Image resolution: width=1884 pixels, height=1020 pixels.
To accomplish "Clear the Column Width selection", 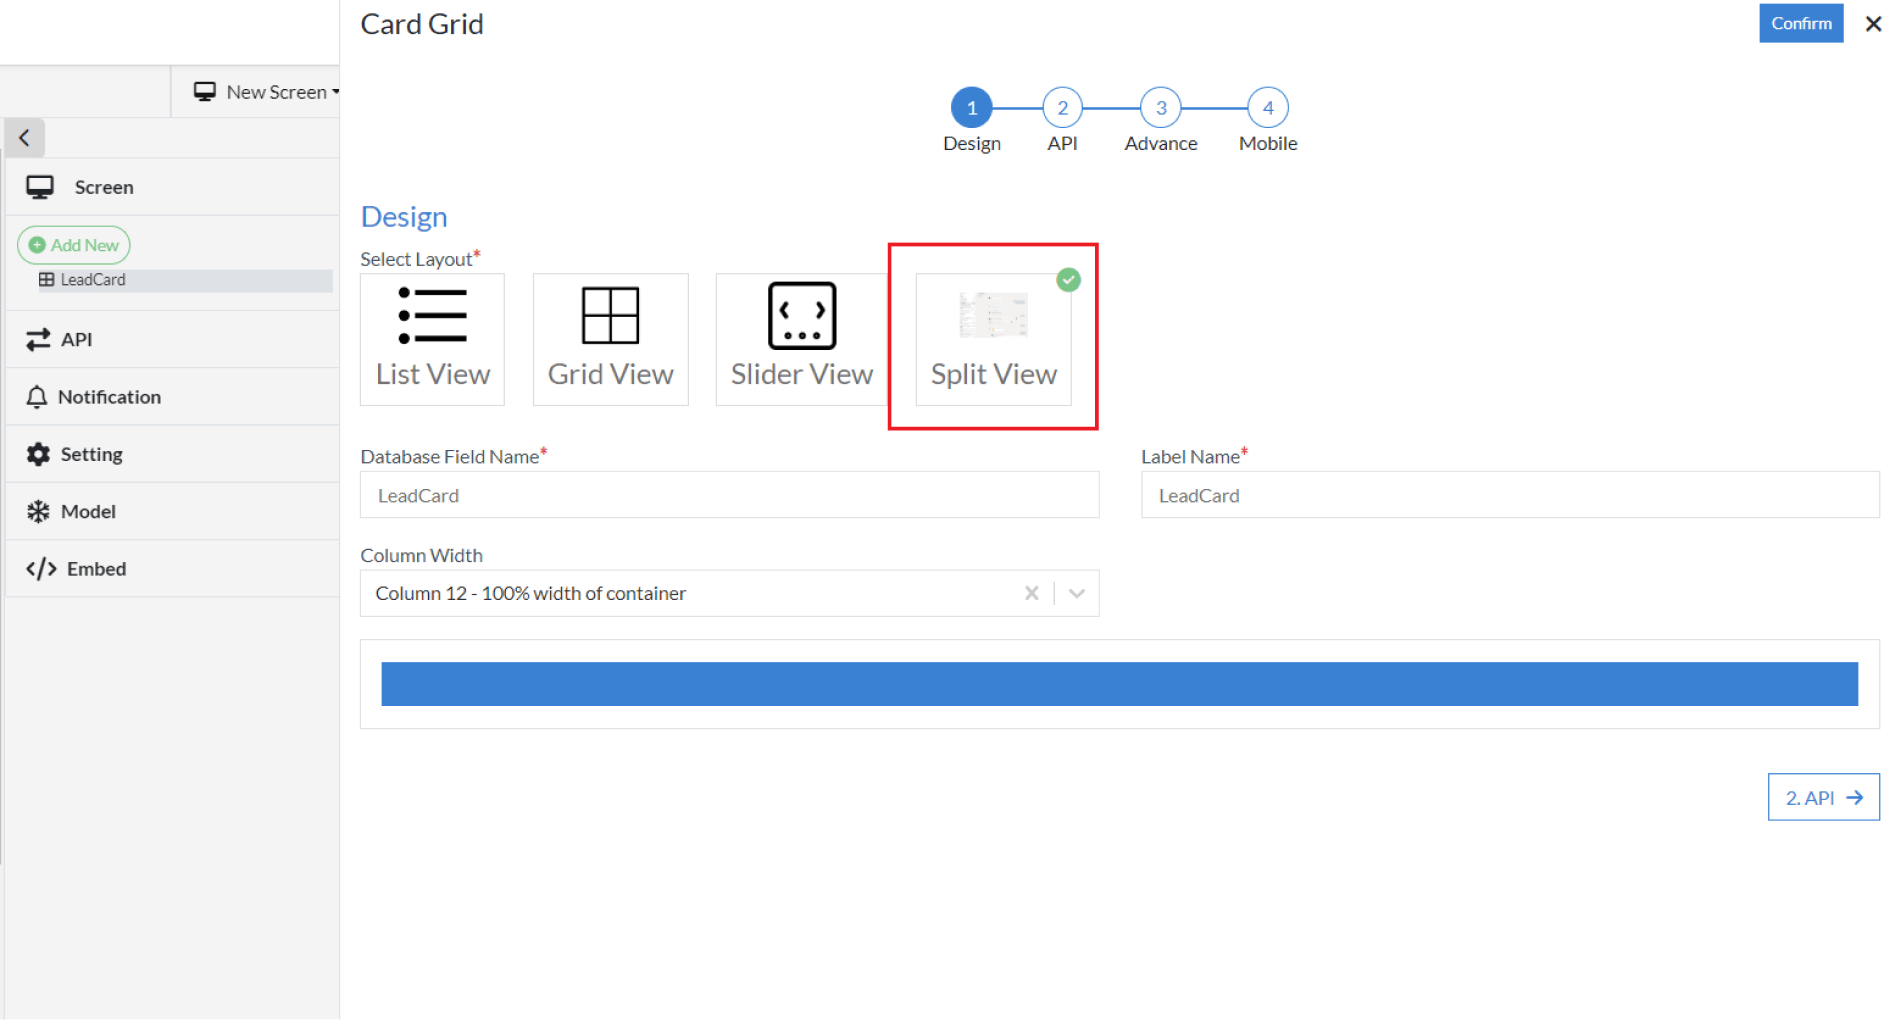I will 1032,594.
